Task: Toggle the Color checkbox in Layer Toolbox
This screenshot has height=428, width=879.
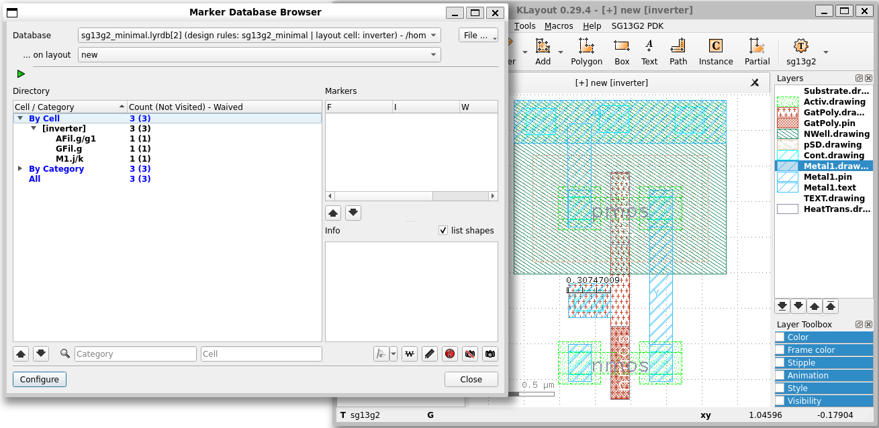Action: 781,337
